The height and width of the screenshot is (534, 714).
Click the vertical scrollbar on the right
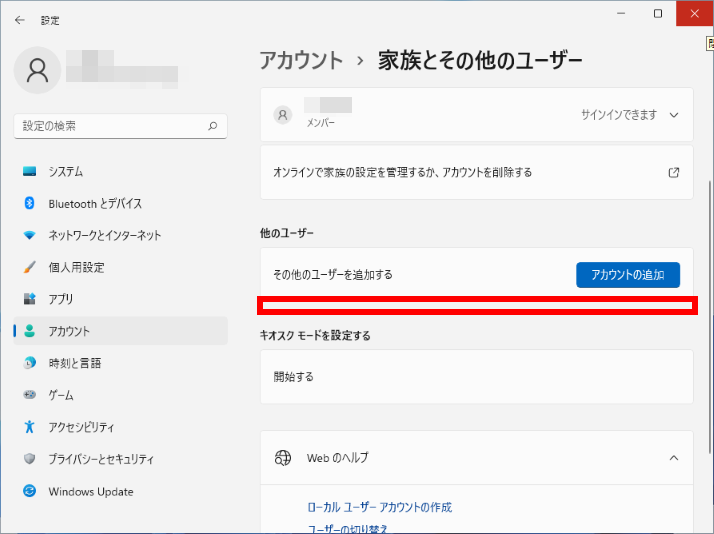pyautogui.click(x=709, y=316)
